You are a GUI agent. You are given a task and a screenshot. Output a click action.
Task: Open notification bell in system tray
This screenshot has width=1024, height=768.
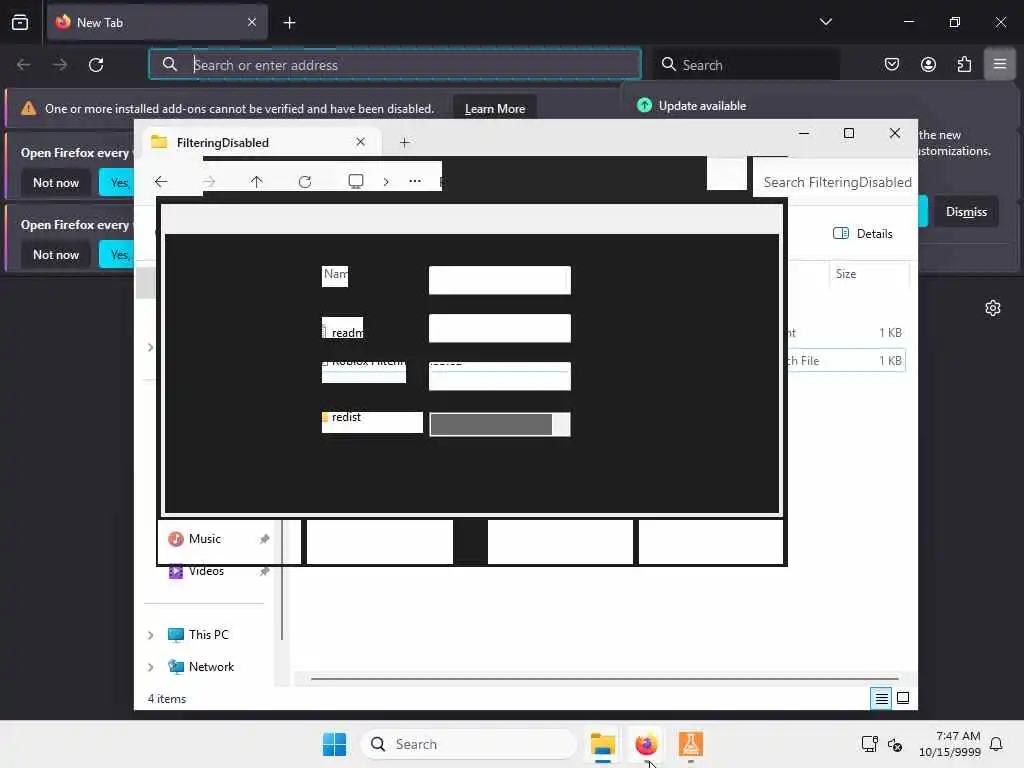(996, 744)
